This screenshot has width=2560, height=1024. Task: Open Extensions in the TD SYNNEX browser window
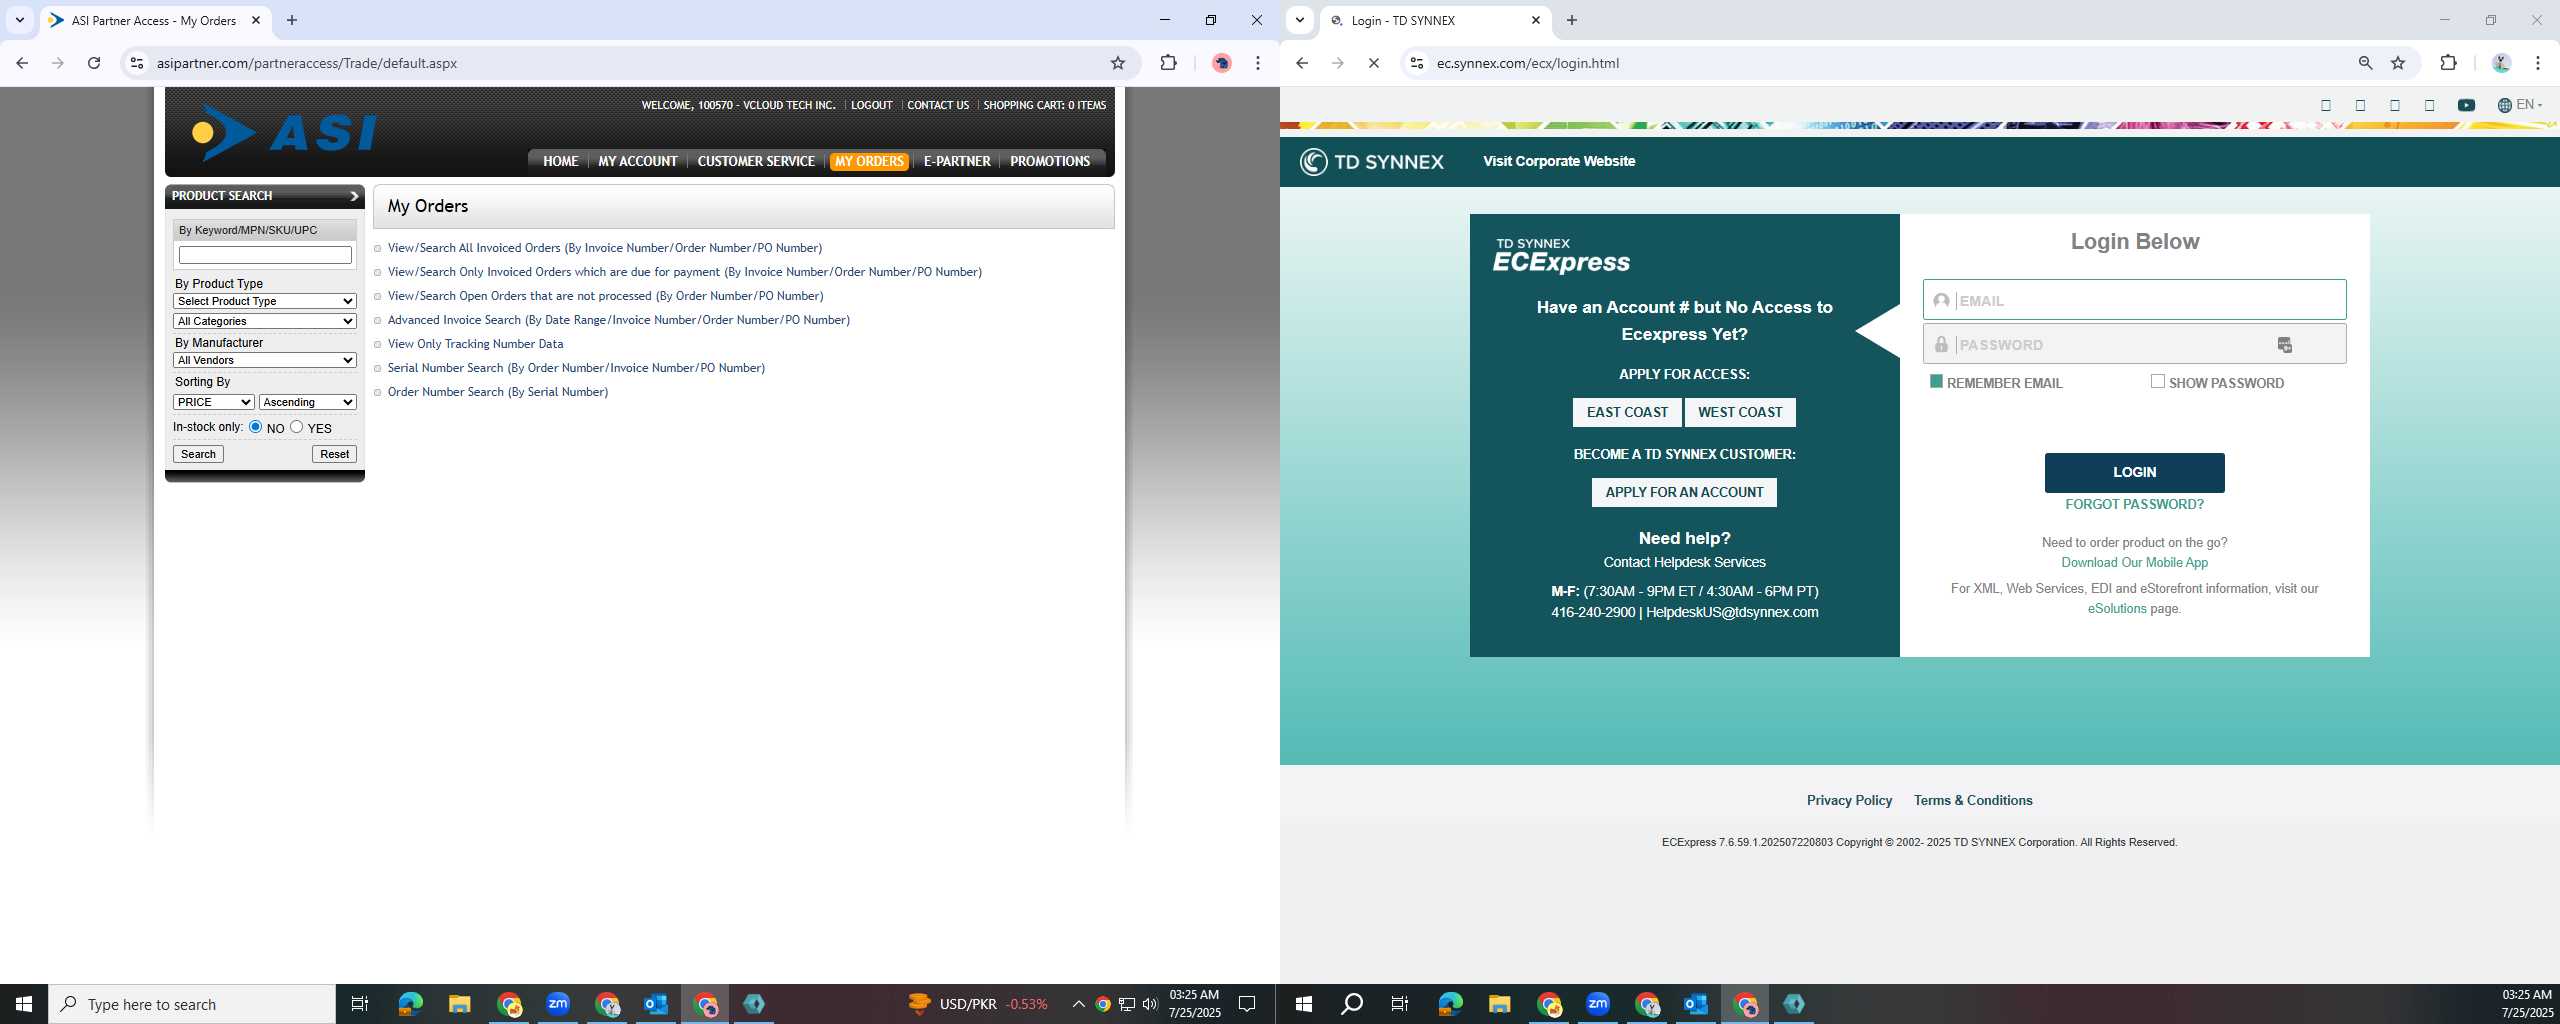tap(2448, 63)
